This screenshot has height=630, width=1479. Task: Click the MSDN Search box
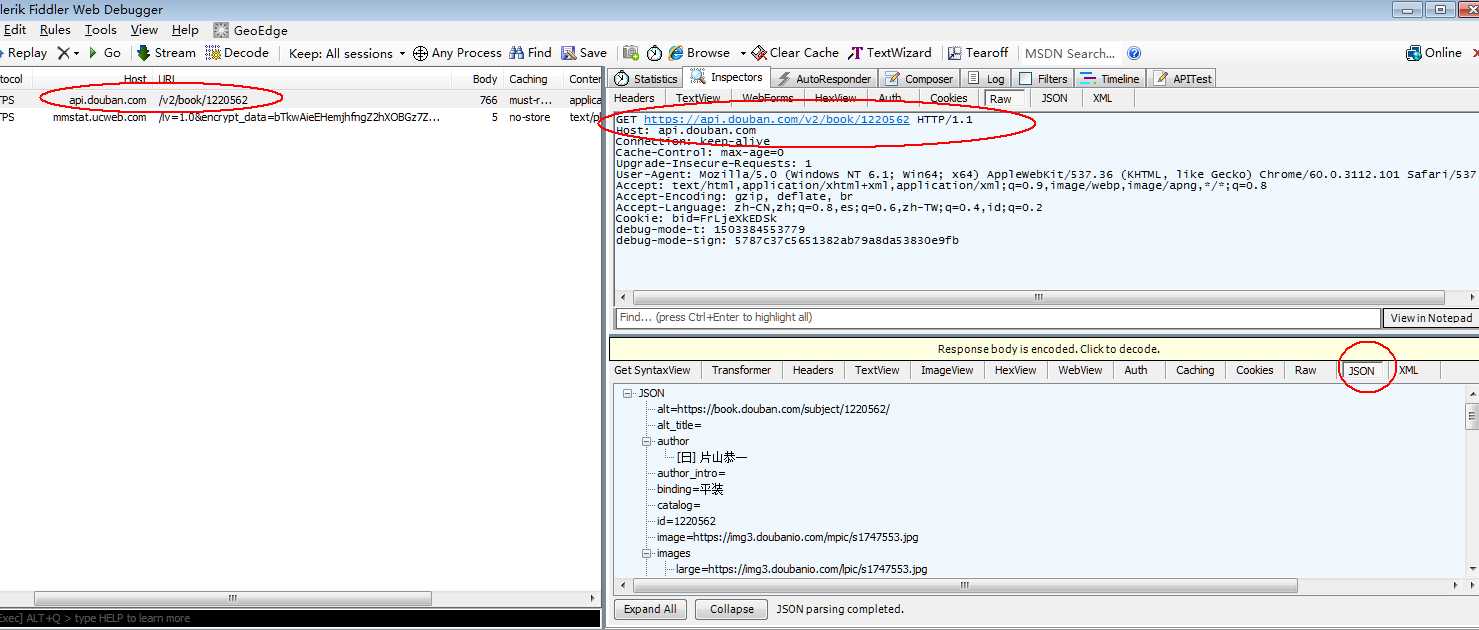point(1069,54)
